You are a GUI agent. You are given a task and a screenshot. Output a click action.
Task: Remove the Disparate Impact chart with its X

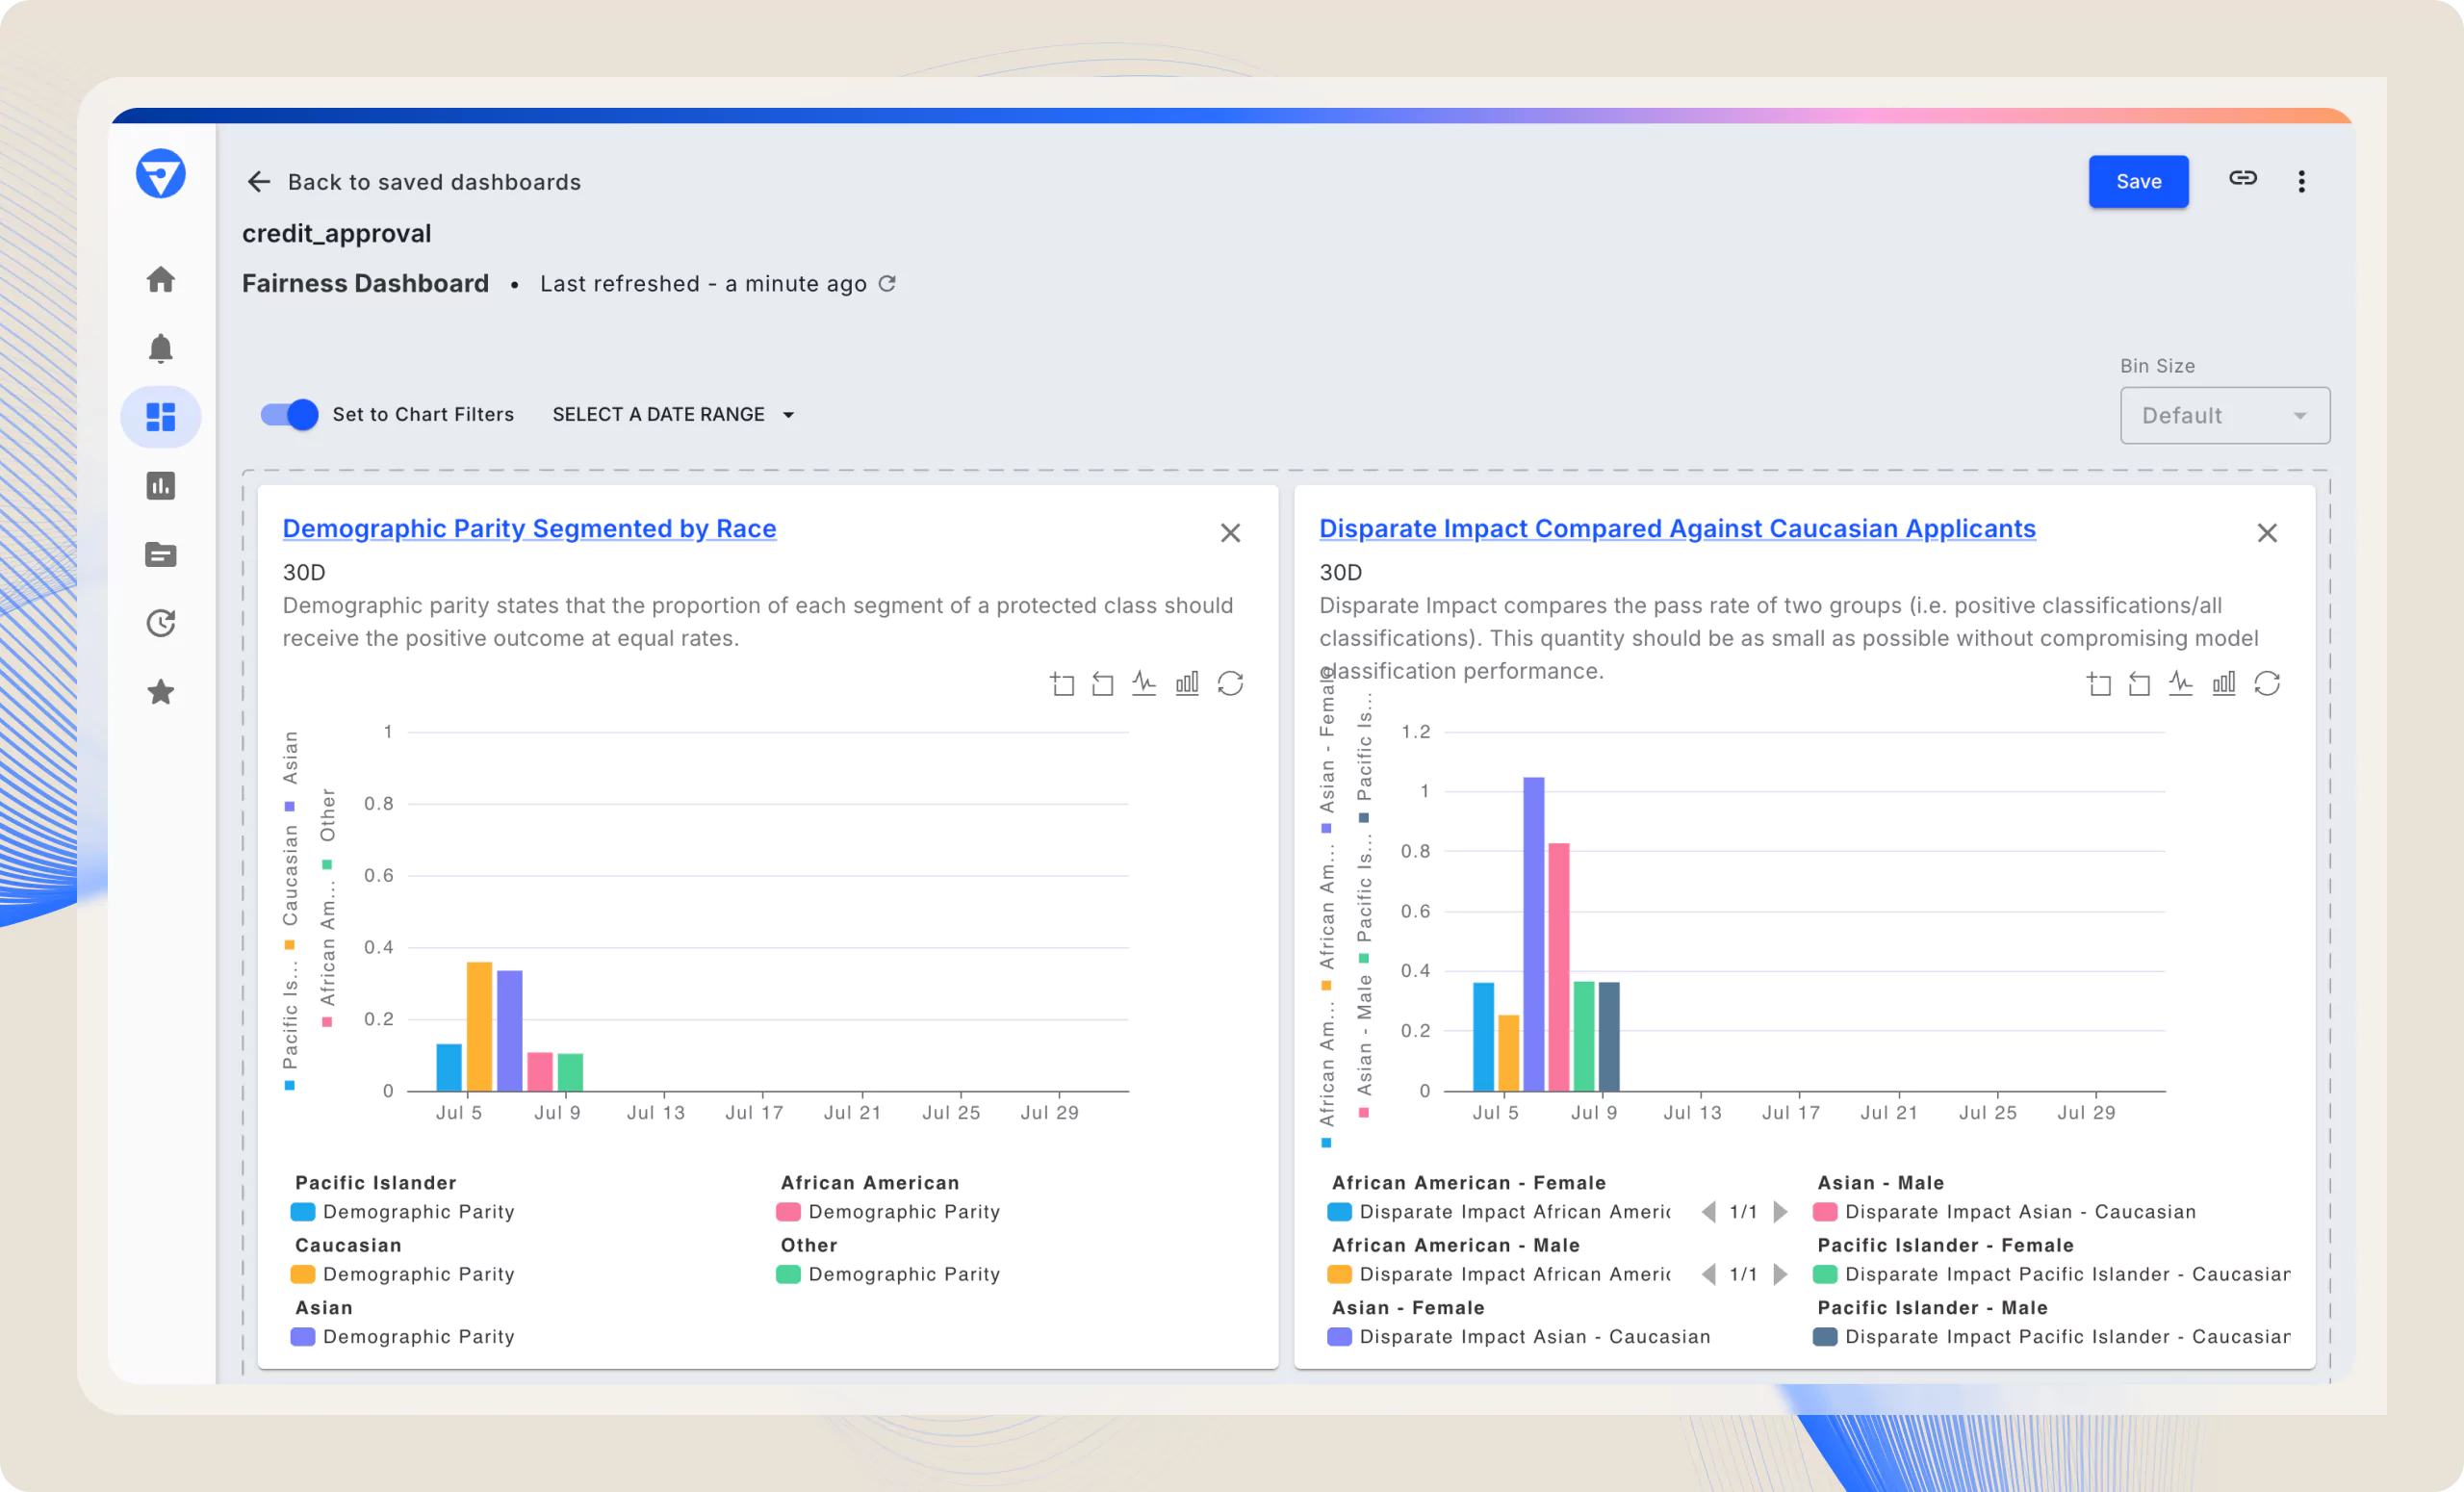point(2267,533)
